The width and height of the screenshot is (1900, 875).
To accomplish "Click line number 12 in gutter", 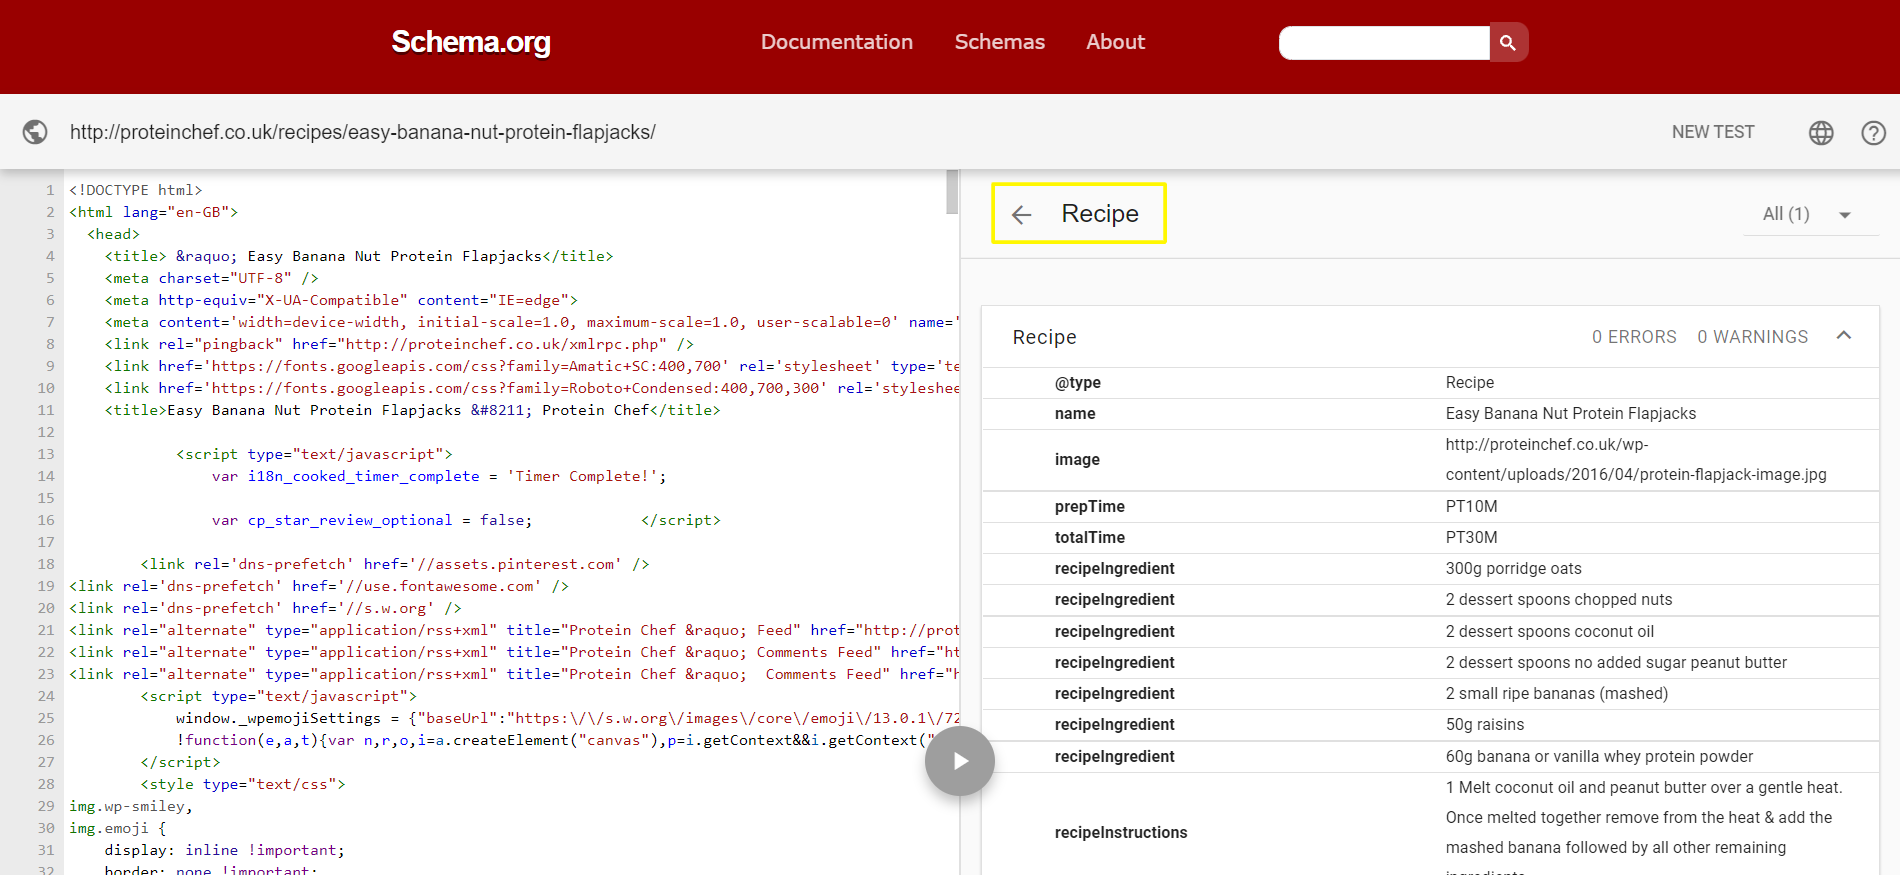I will coord(46,432).
